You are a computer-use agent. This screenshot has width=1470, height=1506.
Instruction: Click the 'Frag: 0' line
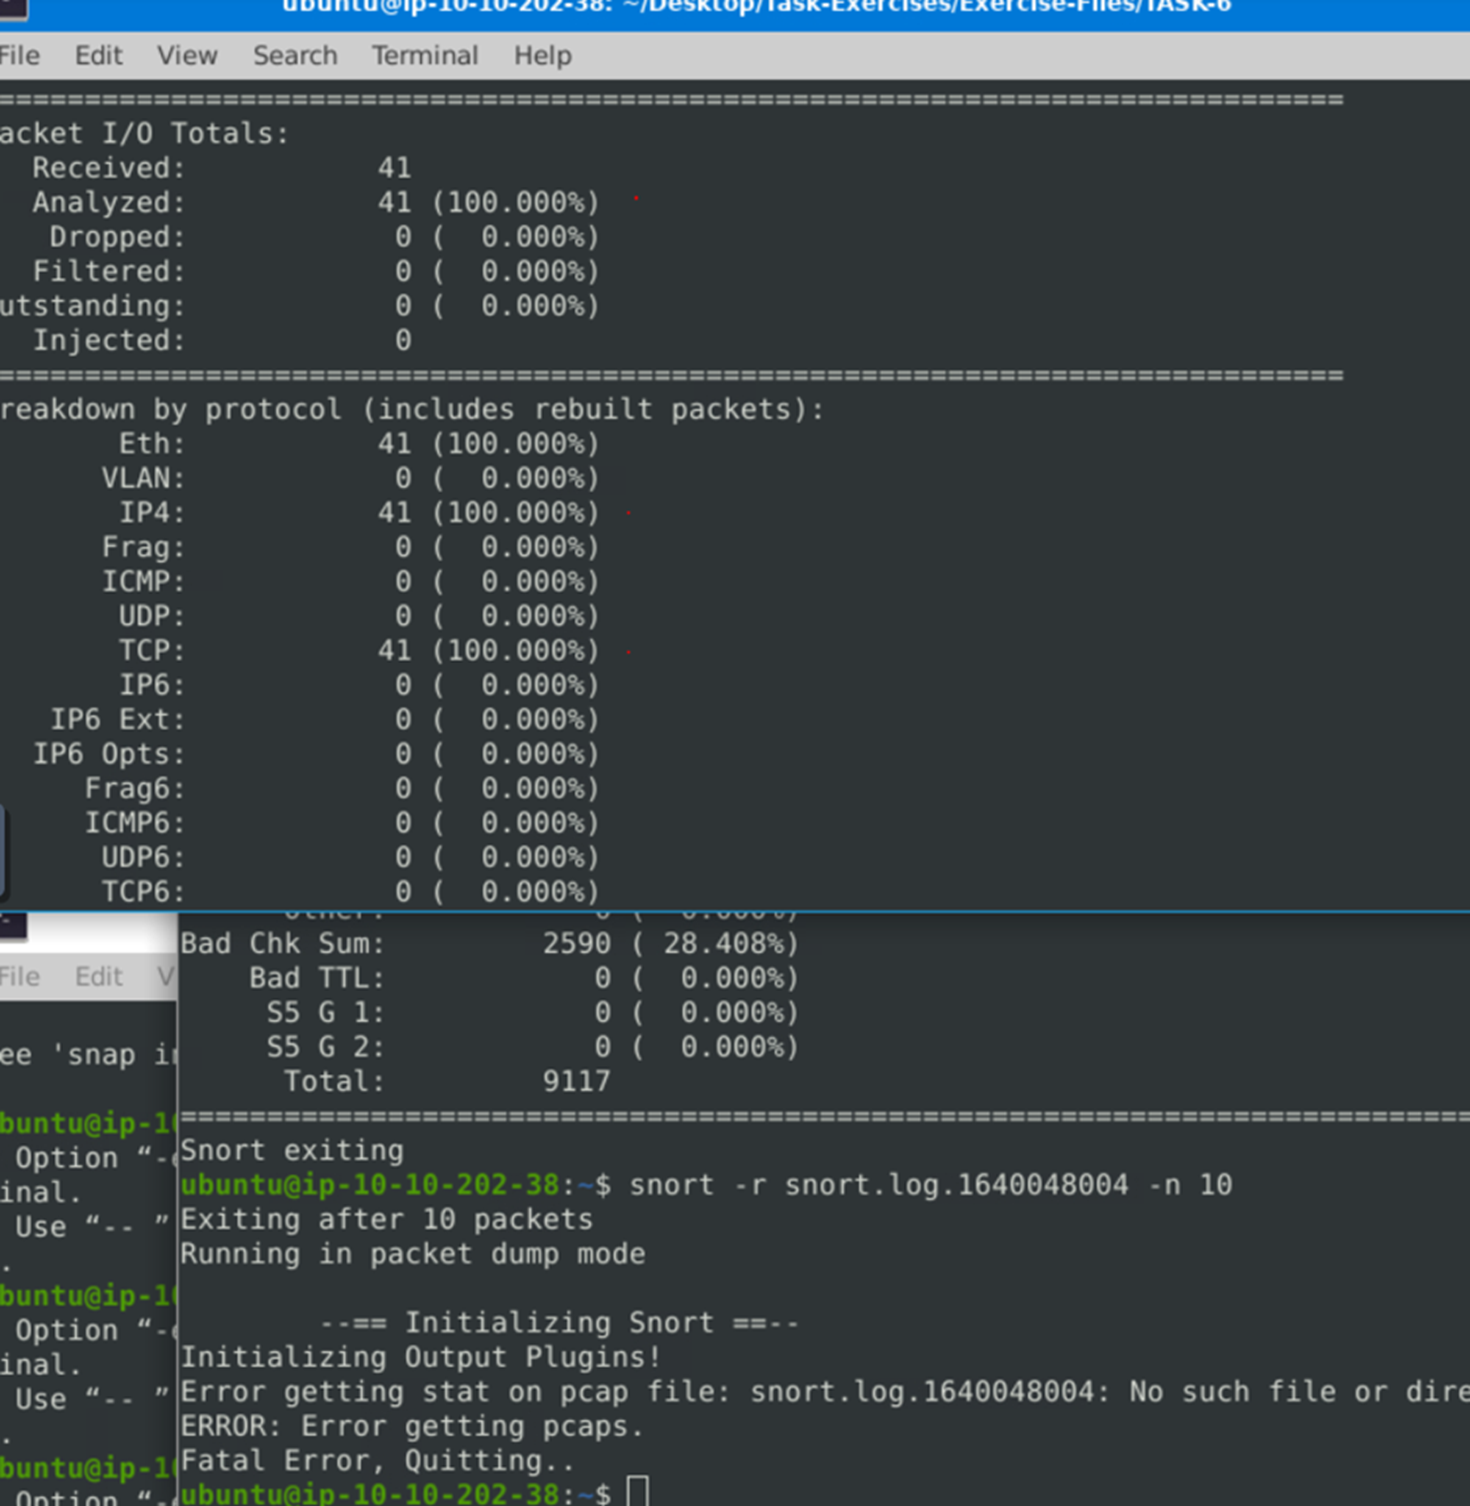point(350,547)
